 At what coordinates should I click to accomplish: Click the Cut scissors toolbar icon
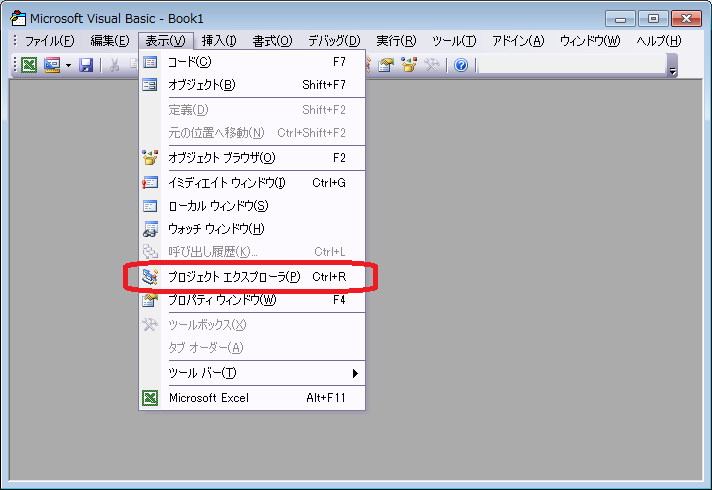pos(114,65)
